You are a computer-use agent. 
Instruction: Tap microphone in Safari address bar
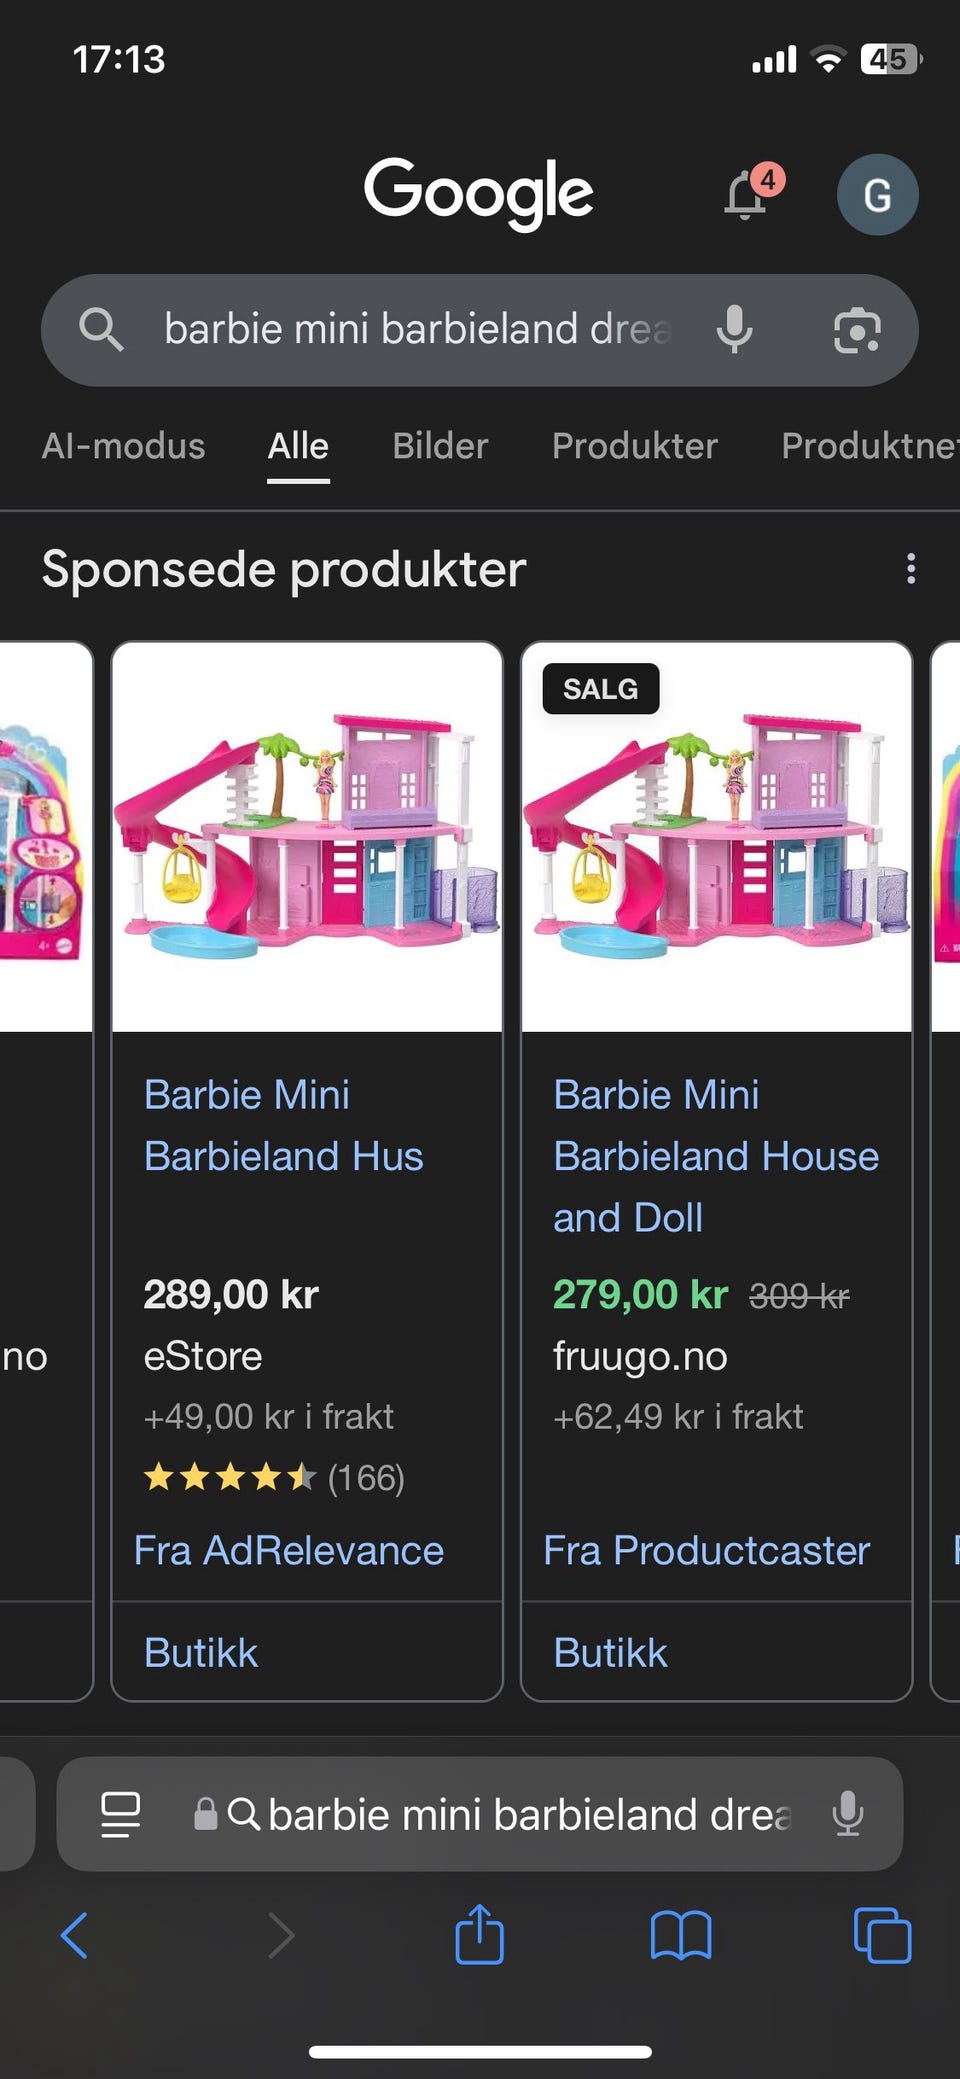tap(848, 1814)
